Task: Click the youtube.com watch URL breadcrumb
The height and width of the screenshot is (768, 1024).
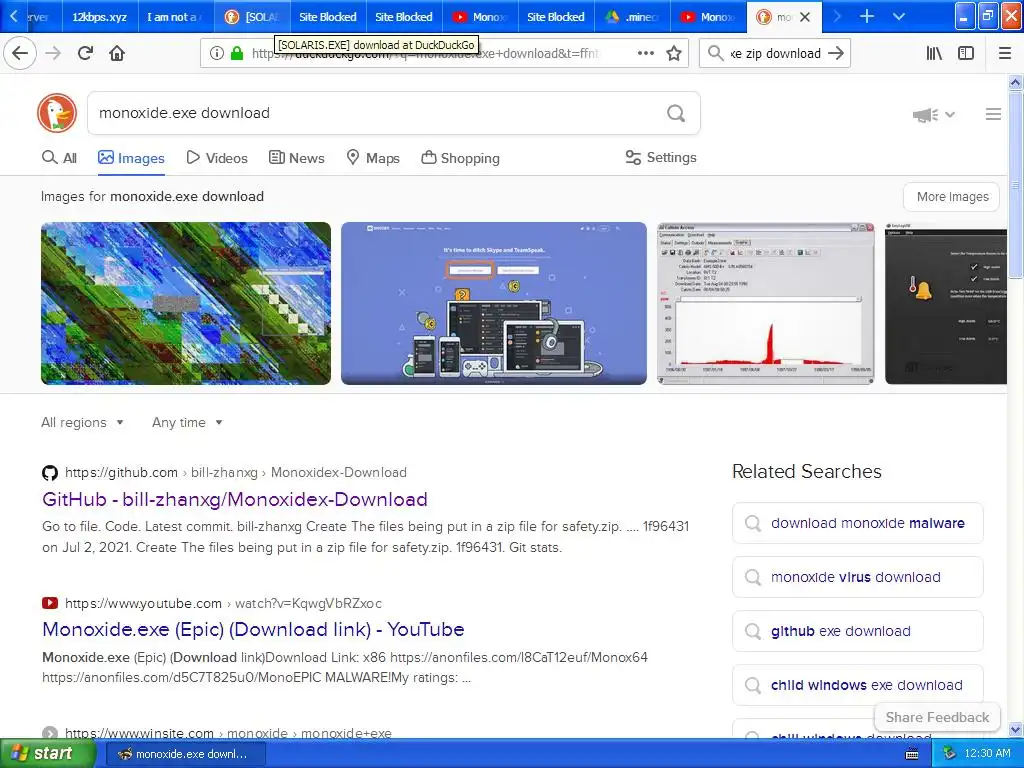Action: (x=223, y=603)
